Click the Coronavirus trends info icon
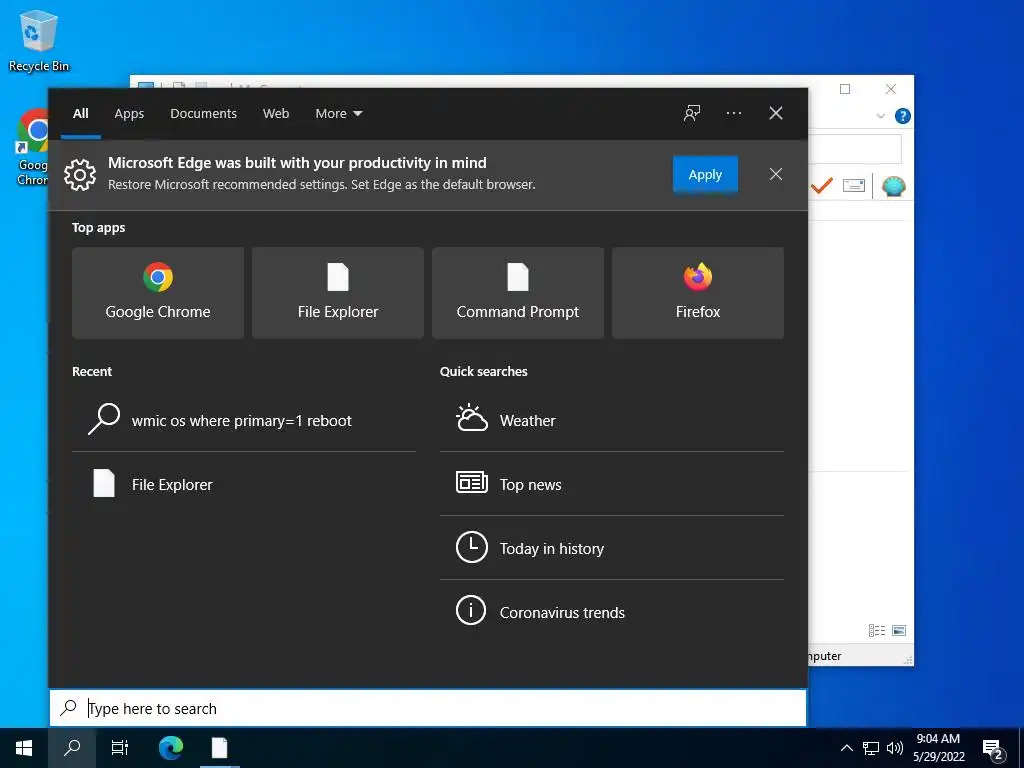 coord(471,612)
